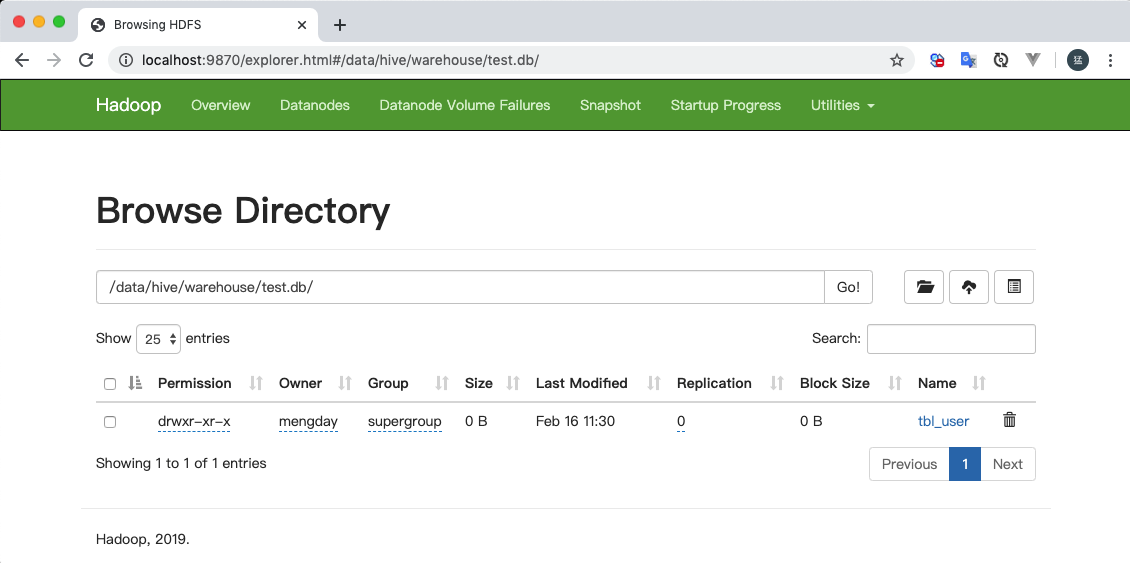Open the Datanodes nav item
Screen dimensions: 1130x563
pos(315,105)
